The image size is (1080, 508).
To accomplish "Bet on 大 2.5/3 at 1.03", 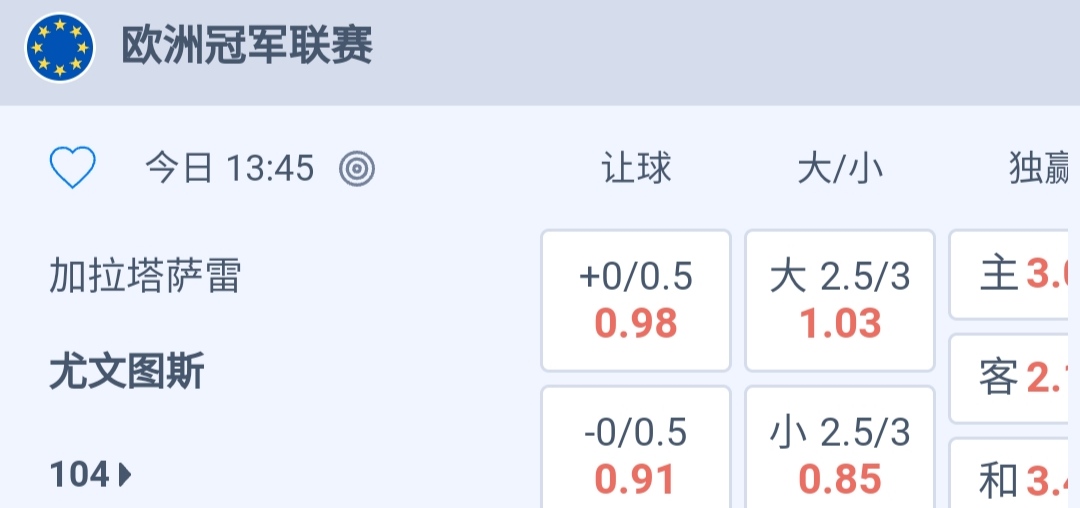I will 840,300.
